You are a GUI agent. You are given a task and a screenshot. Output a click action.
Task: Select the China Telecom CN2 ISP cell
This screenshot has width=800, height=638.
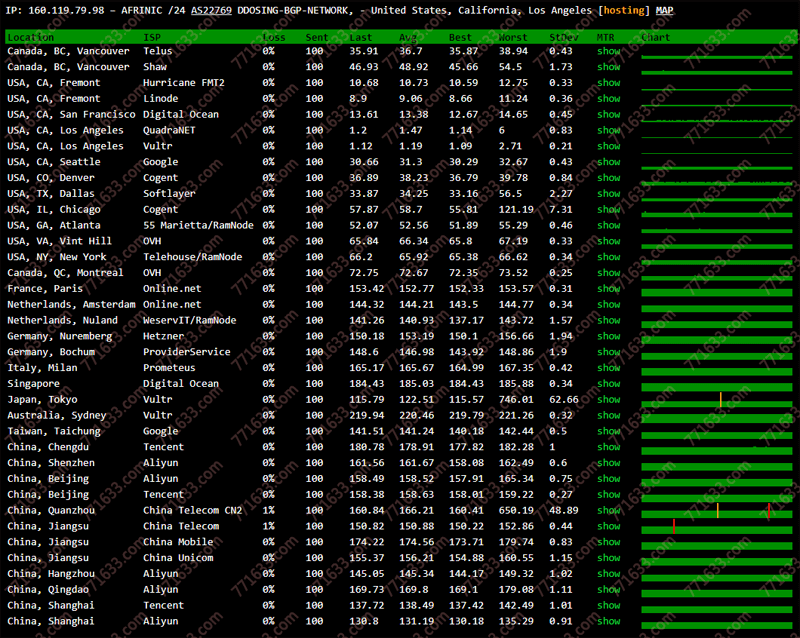(192, 510)
